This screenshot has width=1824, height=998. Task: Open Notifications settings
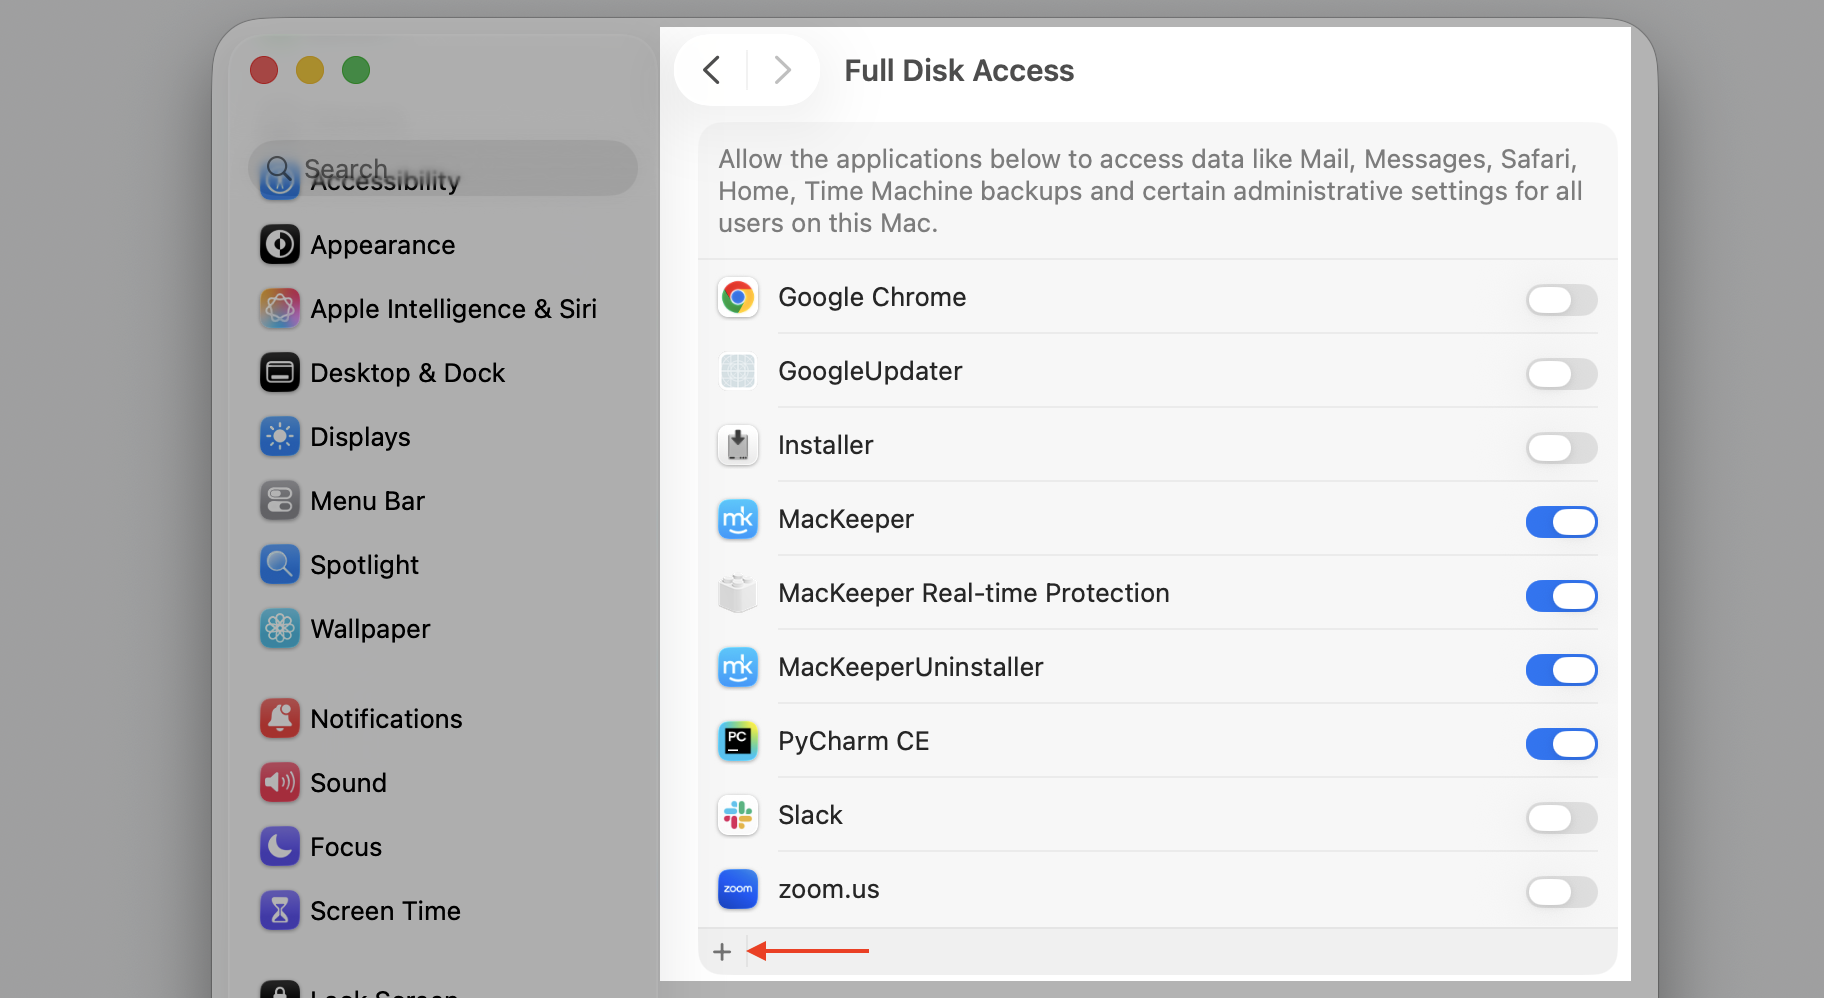[445, 719]
